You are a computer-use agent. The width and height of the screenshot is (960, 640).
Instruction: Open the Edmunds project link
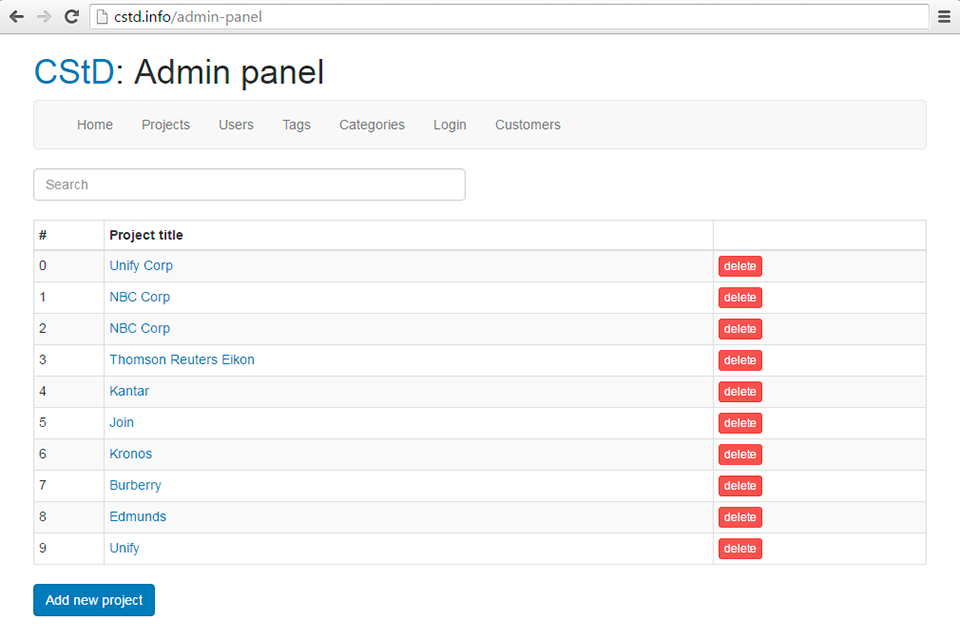[x=138, y=516]
